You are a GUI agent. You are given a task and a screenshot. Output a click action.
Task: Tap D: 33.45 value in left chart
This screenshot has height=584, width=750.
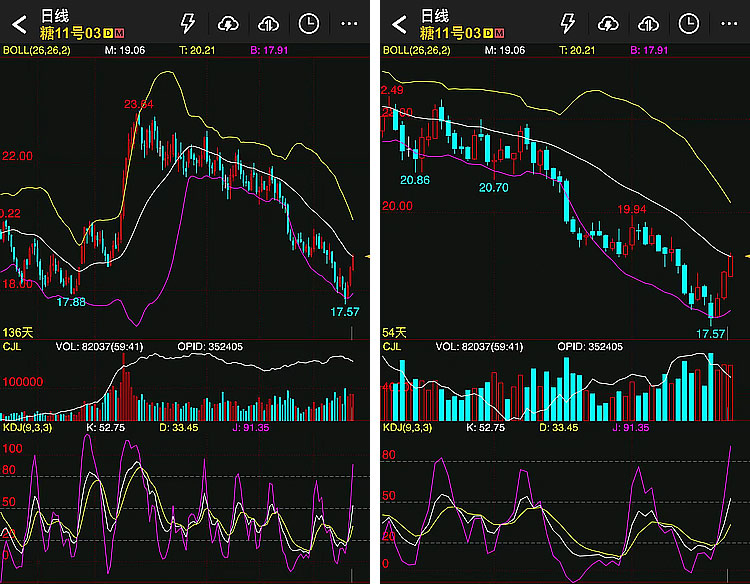(x=178, y=427)
